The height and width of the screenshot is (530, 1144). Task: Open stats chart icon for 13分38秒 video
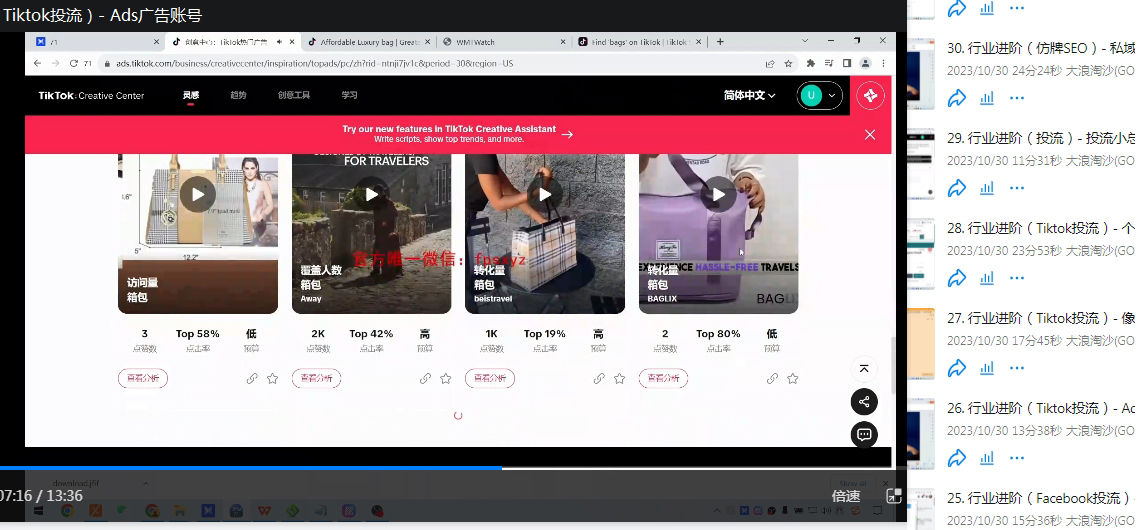pos(987,458)
